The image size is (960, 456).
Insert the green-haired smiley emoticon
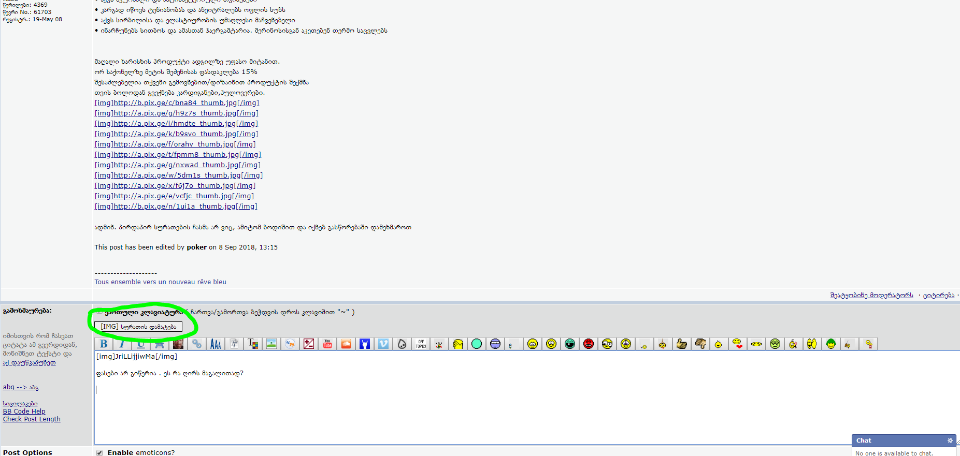pos(830,344)
